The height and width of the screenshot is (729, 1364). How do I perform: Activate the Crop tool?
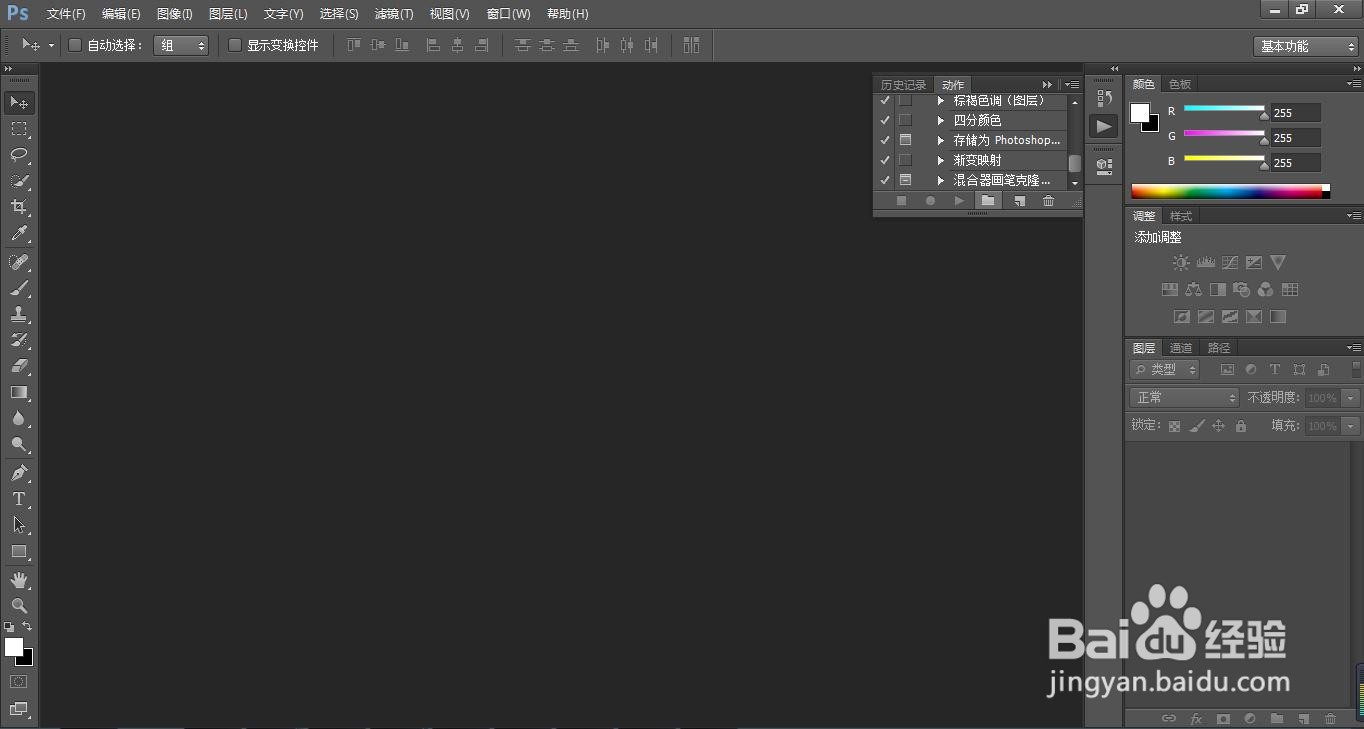[19, 207]
